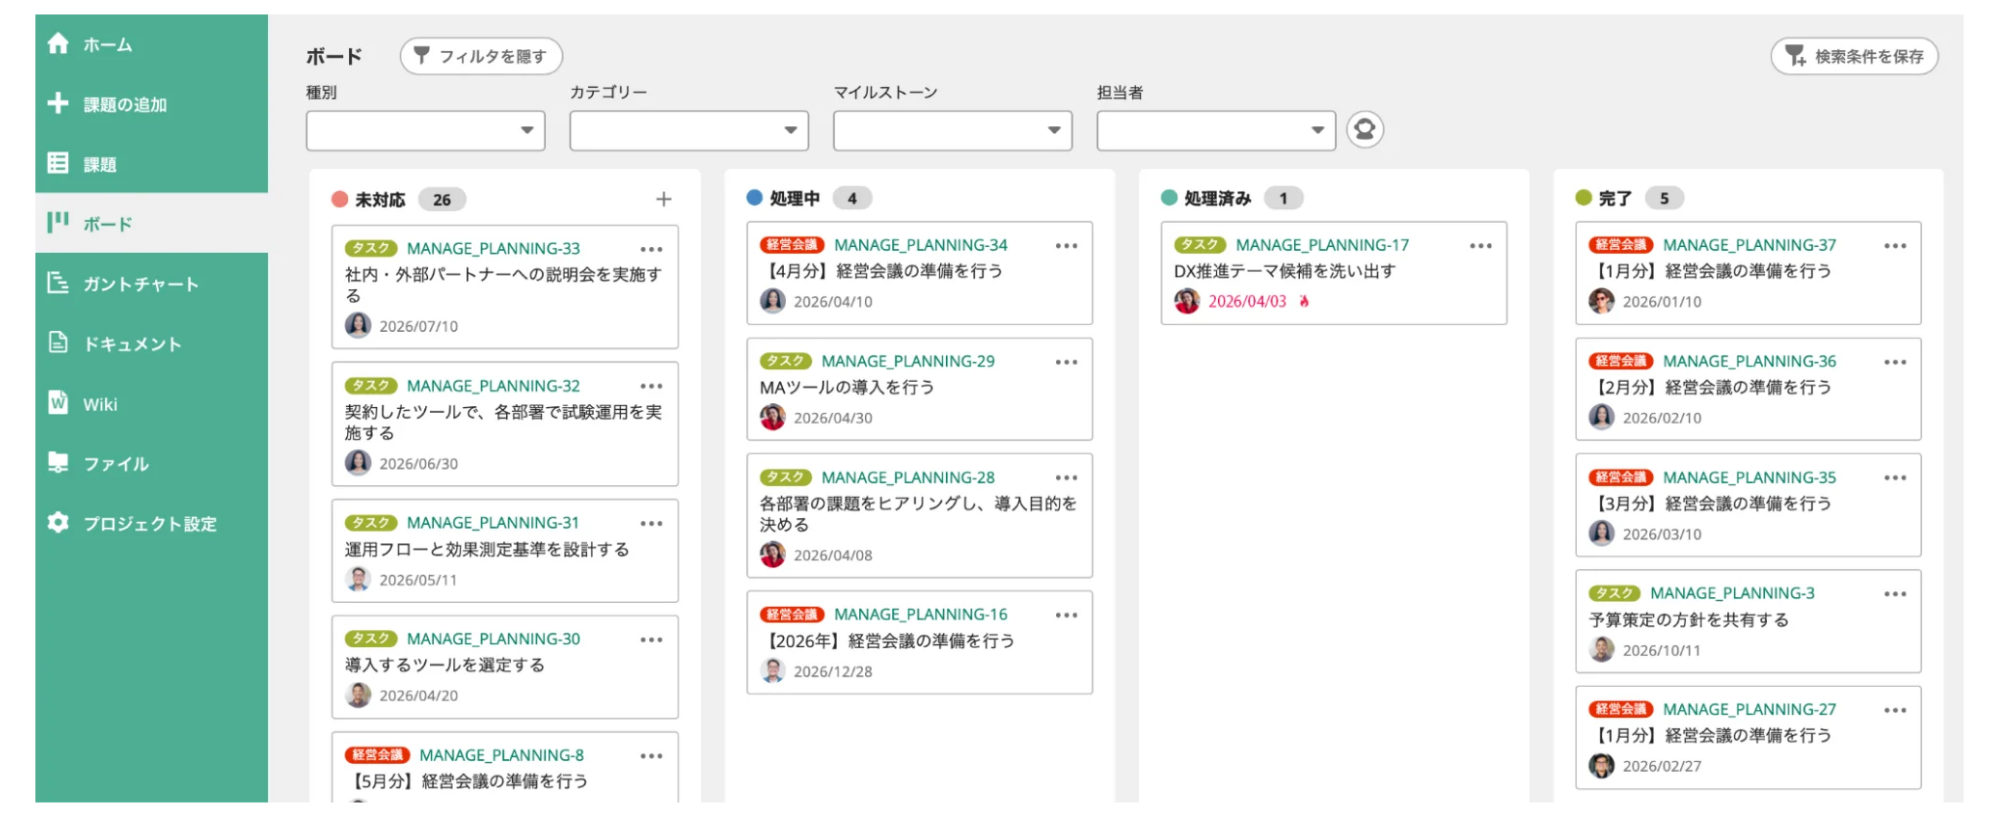1999x817 pixels.
Task: Add a card with 未対応 plus icon
Action: pyautogui.click(x=663, y=199)
